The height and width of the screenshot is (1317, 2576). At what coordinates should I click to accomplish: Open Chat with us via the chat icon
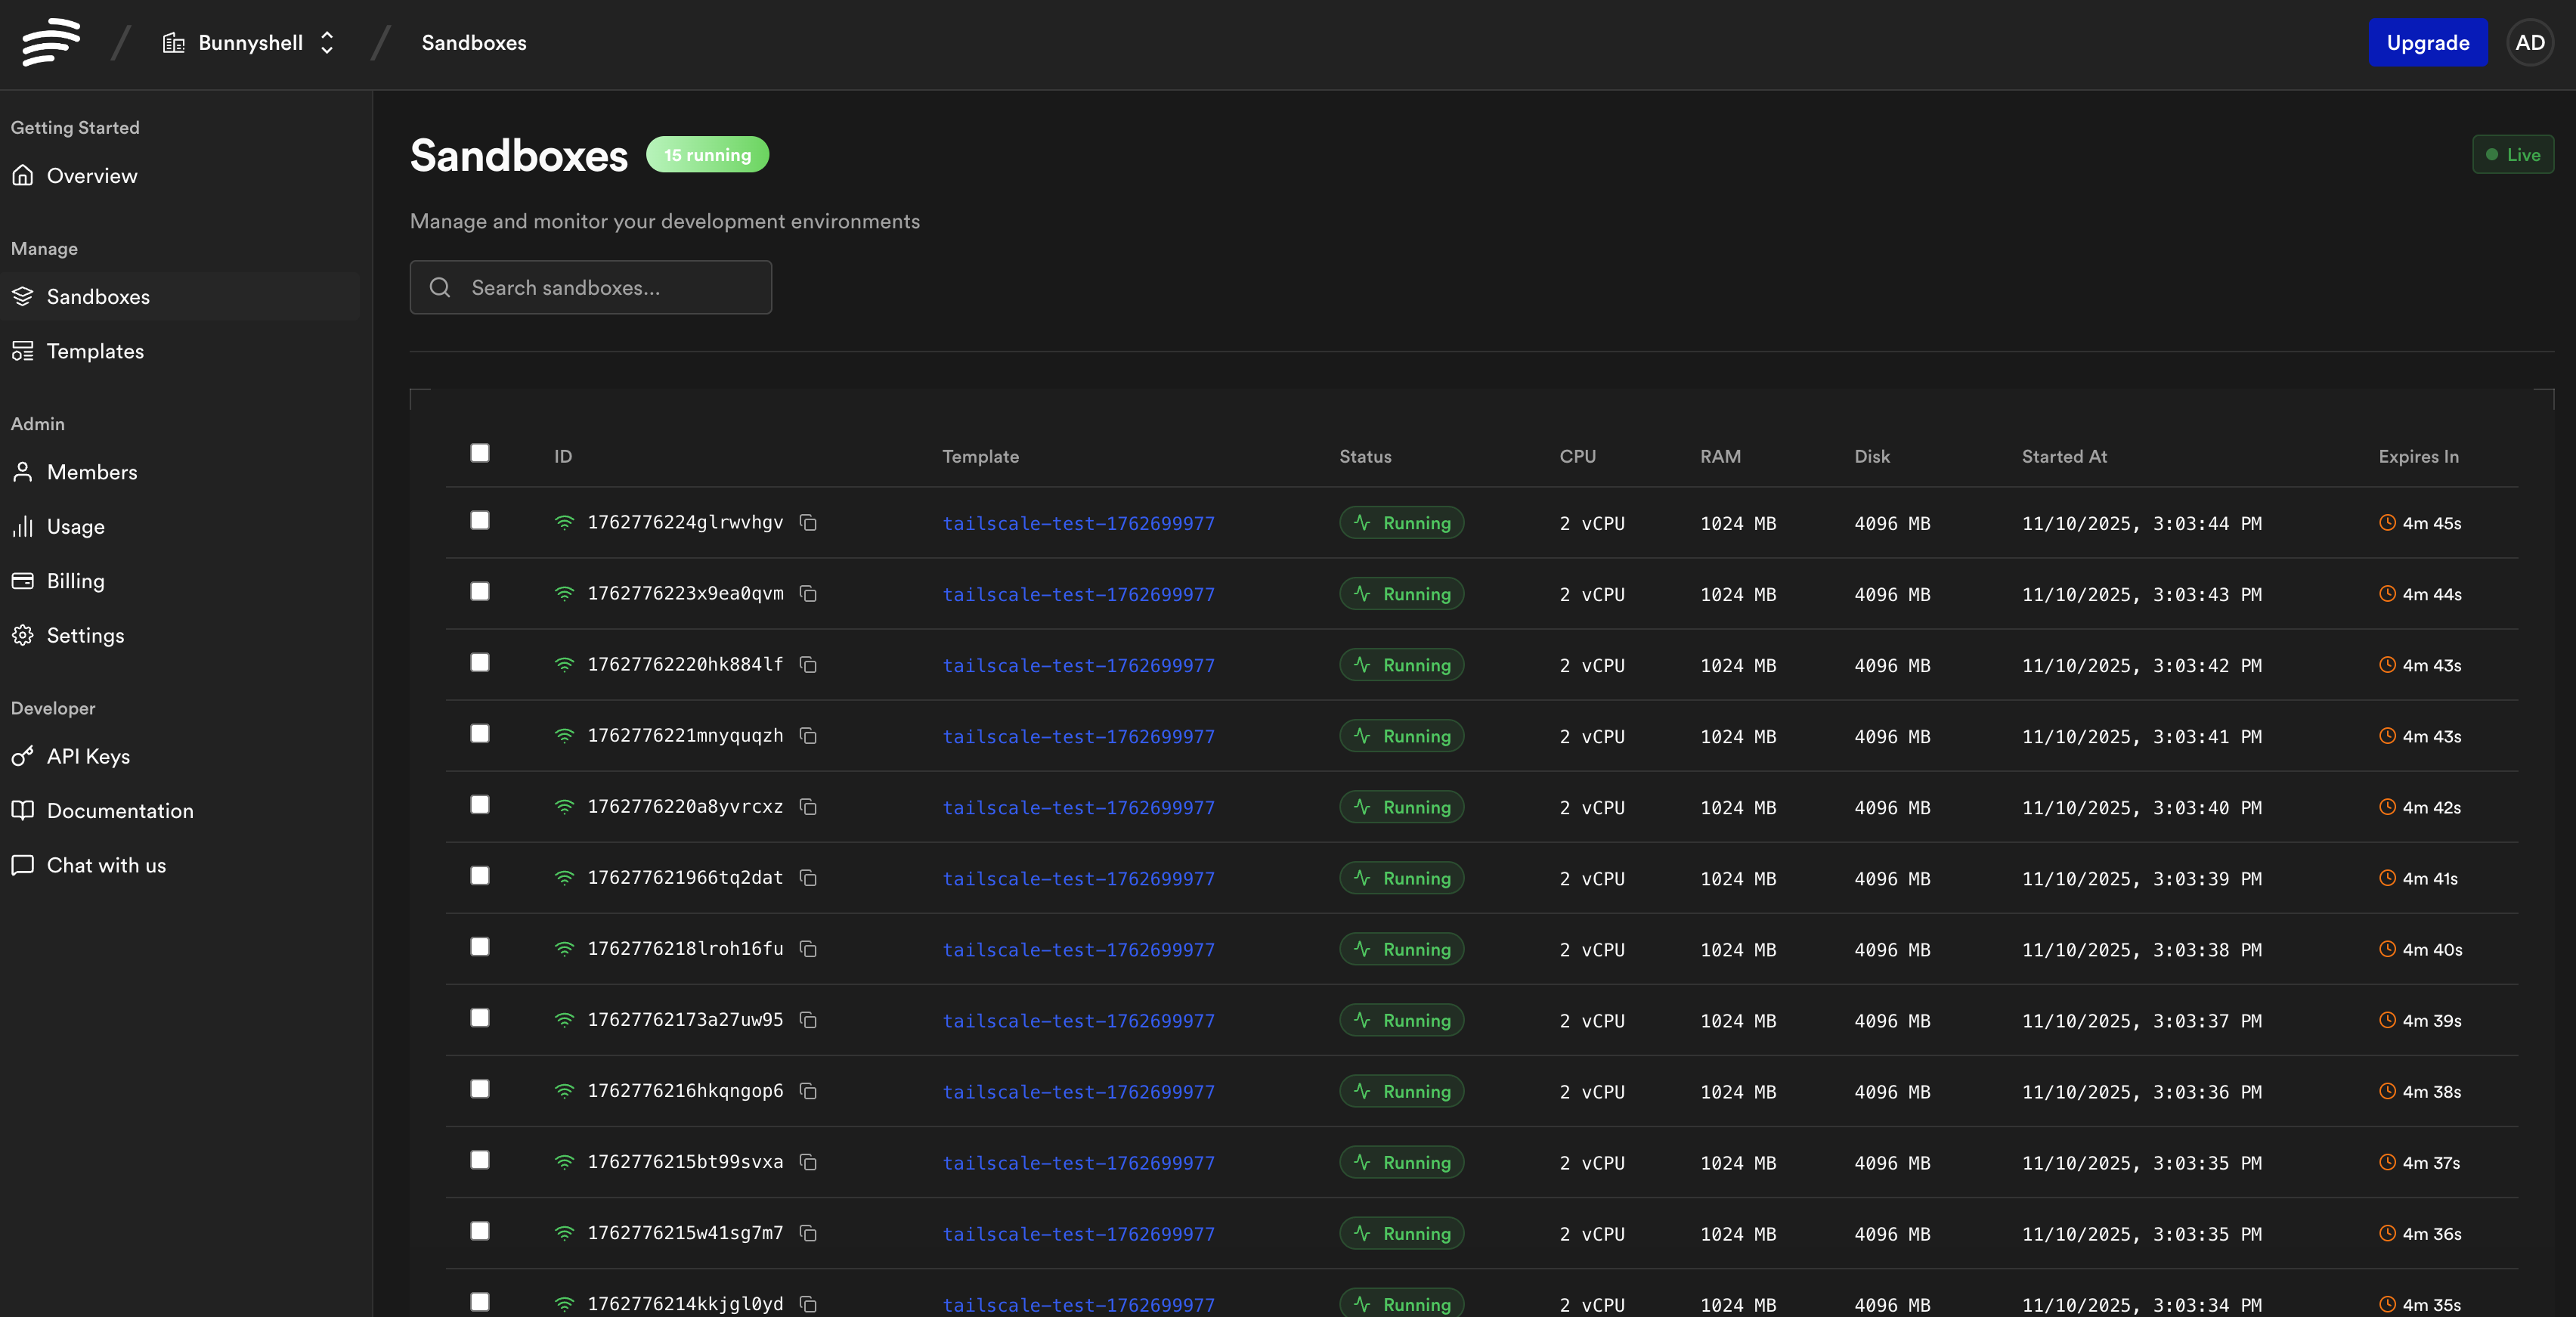tap(23, 865)
